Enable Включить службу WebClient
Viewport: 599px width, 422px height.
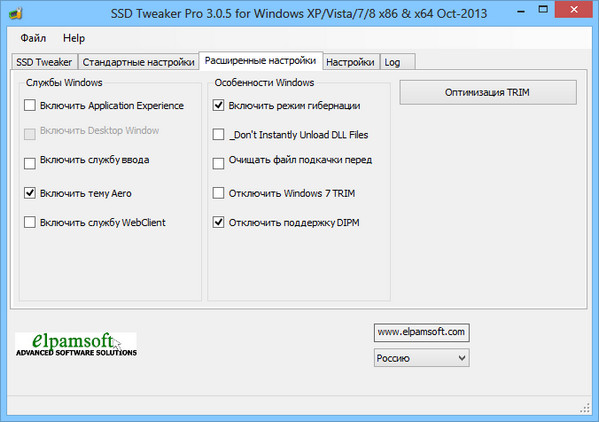coord(30,222)
